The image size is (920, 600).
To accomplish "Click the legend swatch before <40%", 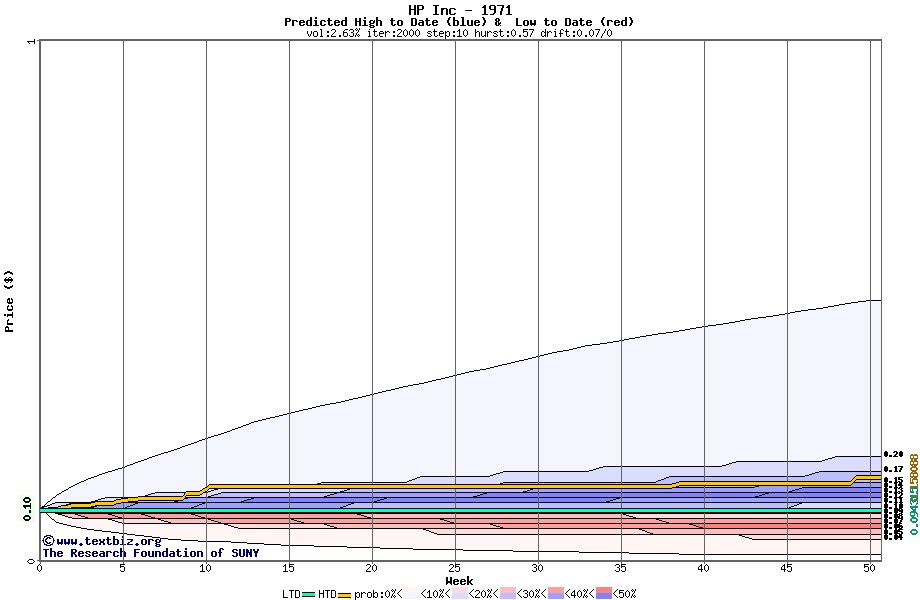I will [x=556, y=593].
